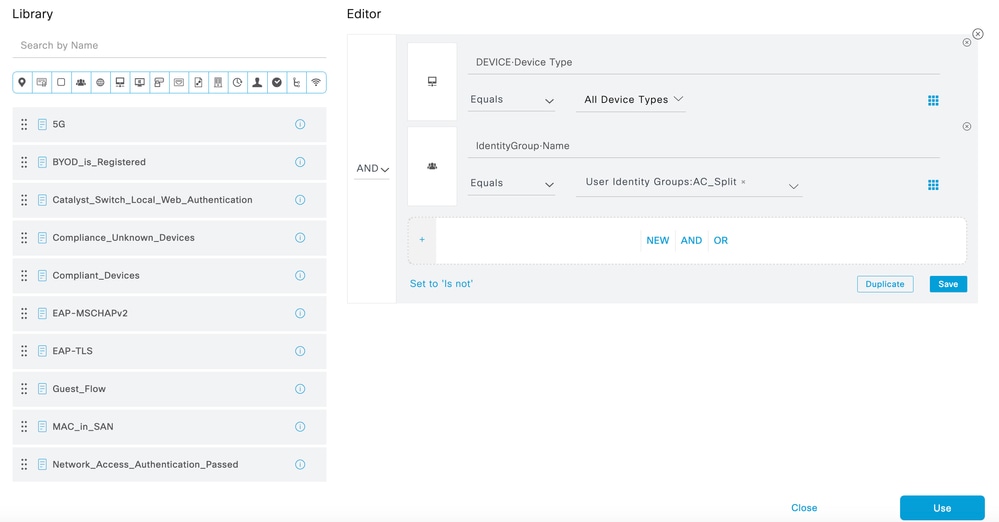Viewport: 999px width, 522px height.
Task: Filter library by document file icon
Action: [x=198, y=82]
